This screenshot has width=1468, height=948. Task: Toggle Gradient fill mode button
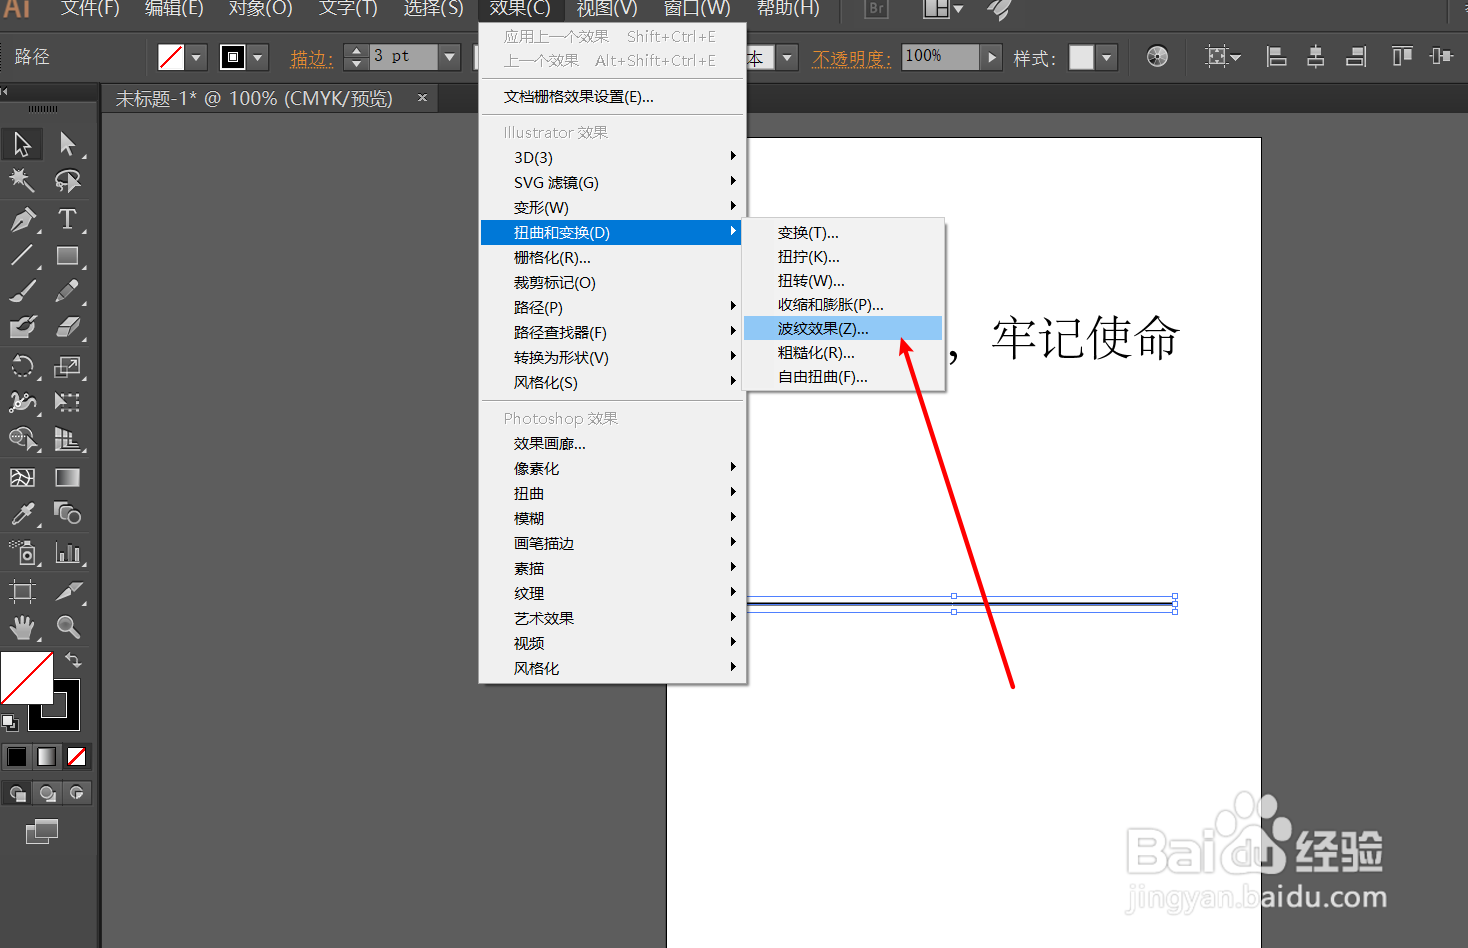click(x=47, y=757)
